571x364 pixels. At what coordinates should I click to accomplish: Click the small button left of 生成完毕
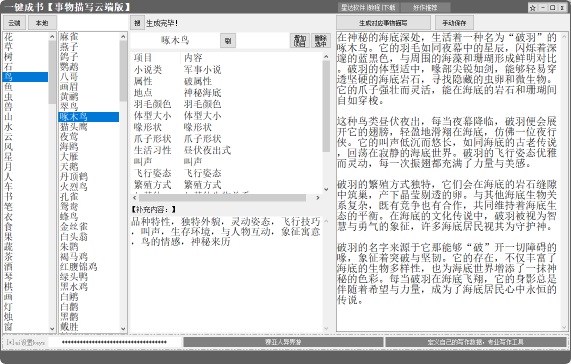point(137,23)
